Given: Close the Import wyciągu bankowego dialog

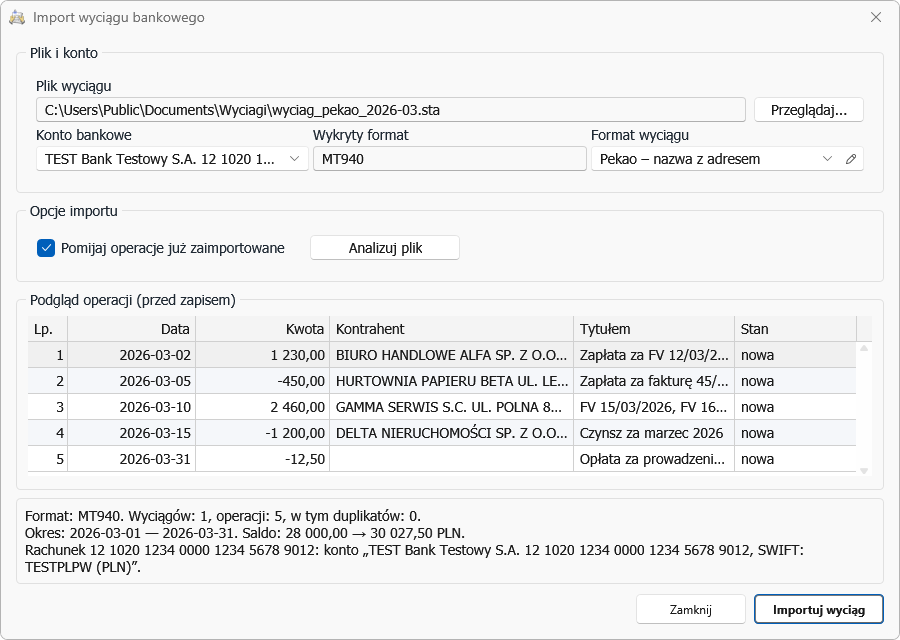Looking at the screenshot, I should point(876,18).
